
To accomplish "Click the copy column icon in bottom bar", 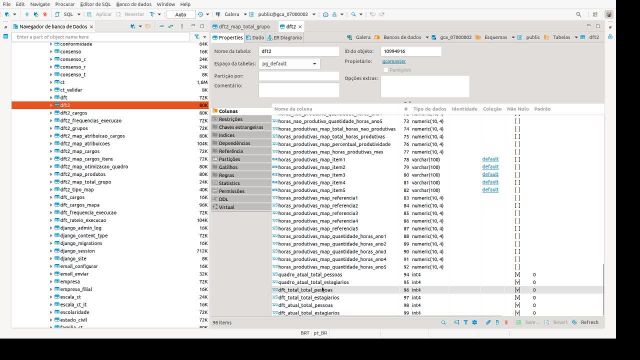I will point(497,322).
